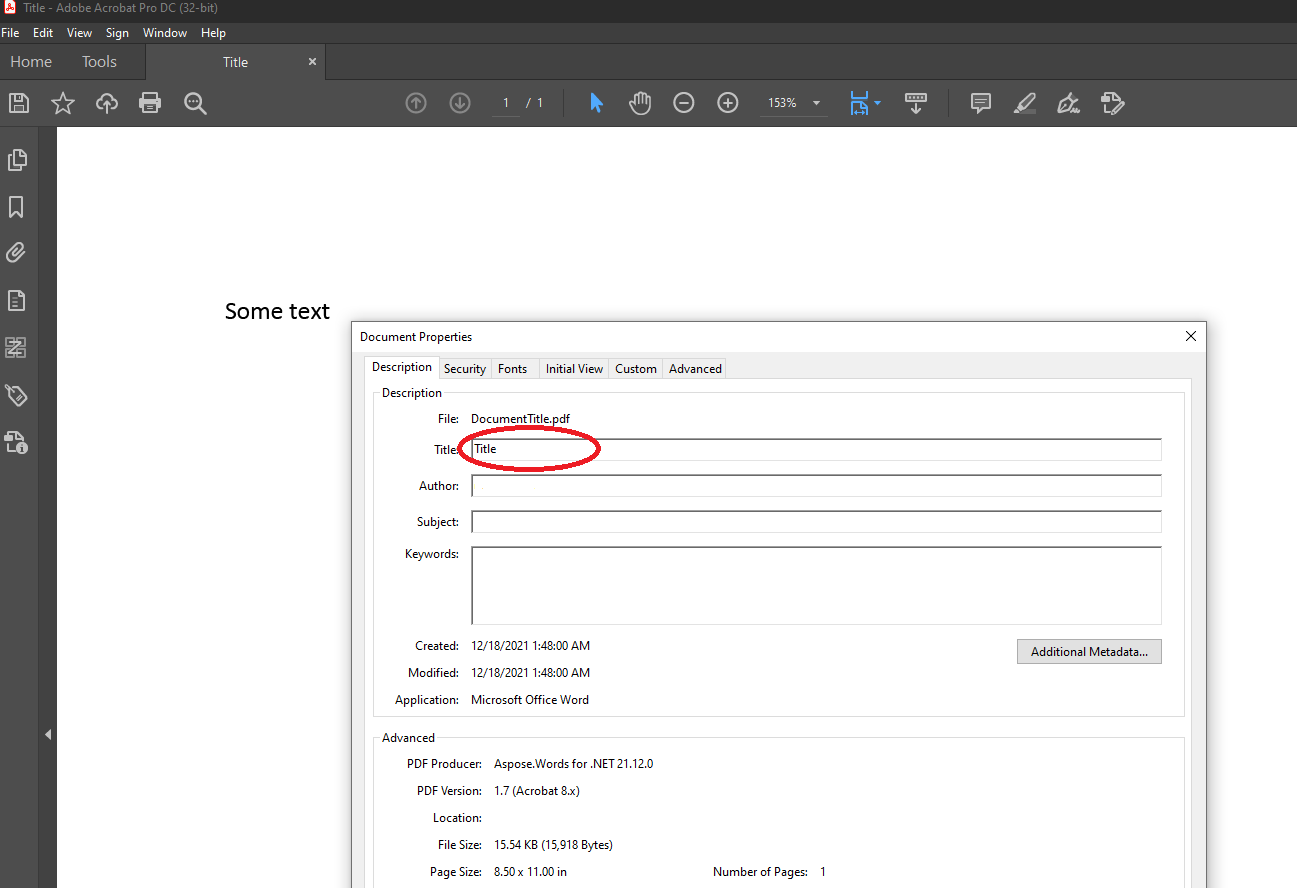Open the Page thumbnails side panel
Viewport: 1297px width, 888px height.
[x=17, y=159]
